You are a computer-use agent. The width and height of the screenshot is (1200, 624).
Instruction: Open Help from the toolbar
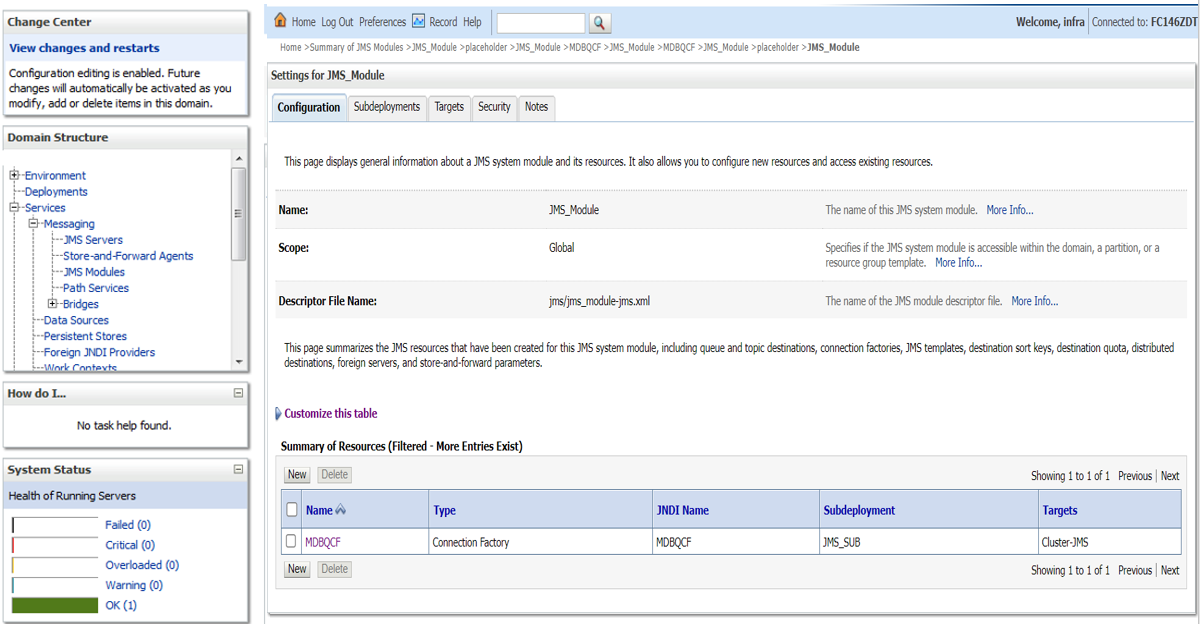pos(472,22)
